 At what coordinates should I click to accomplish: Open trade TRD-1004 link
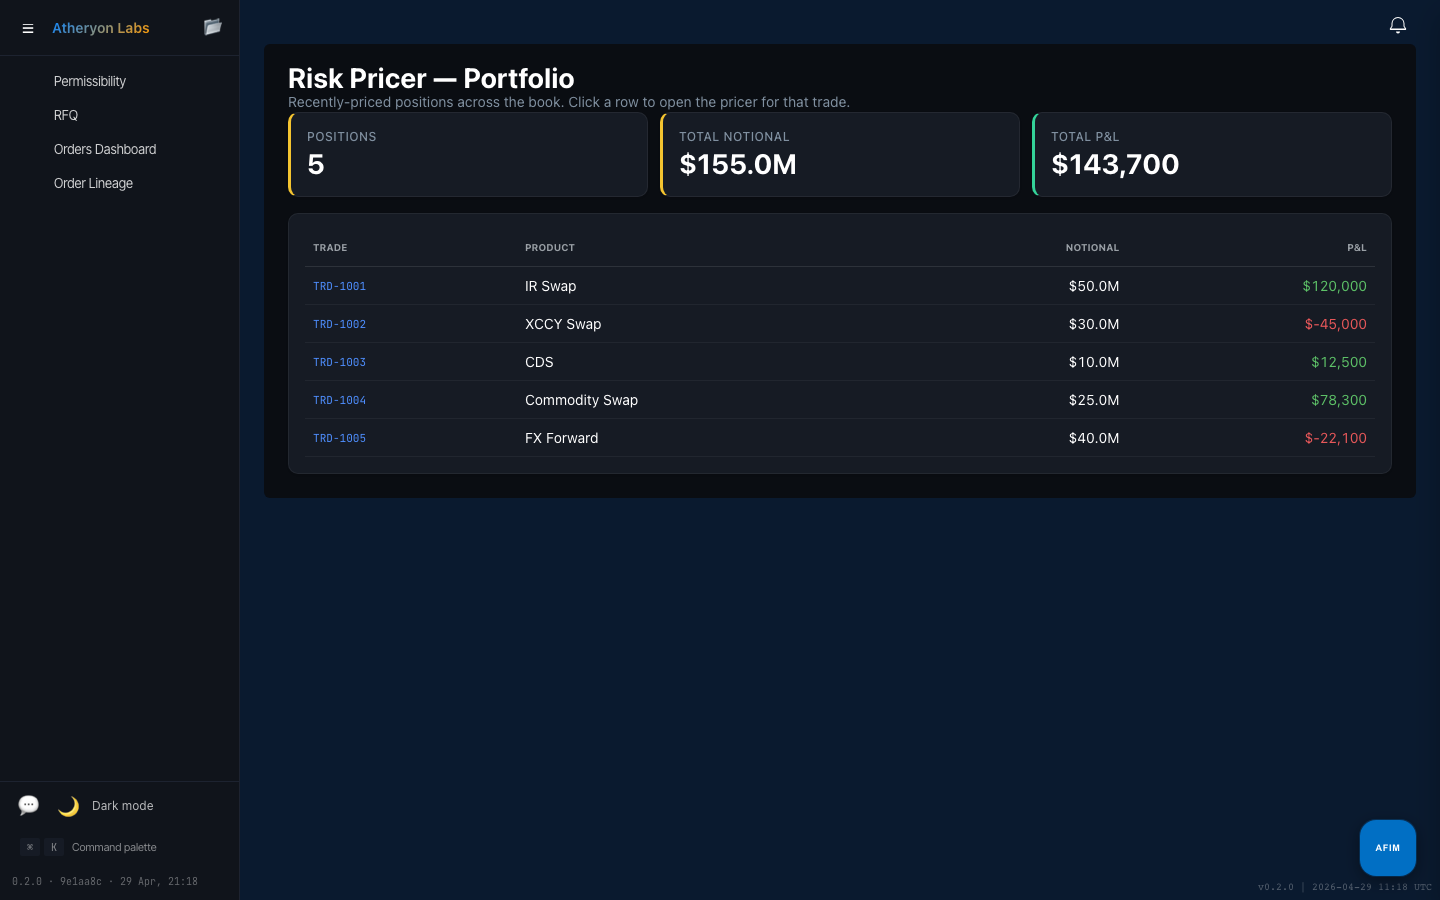(339, 400)
